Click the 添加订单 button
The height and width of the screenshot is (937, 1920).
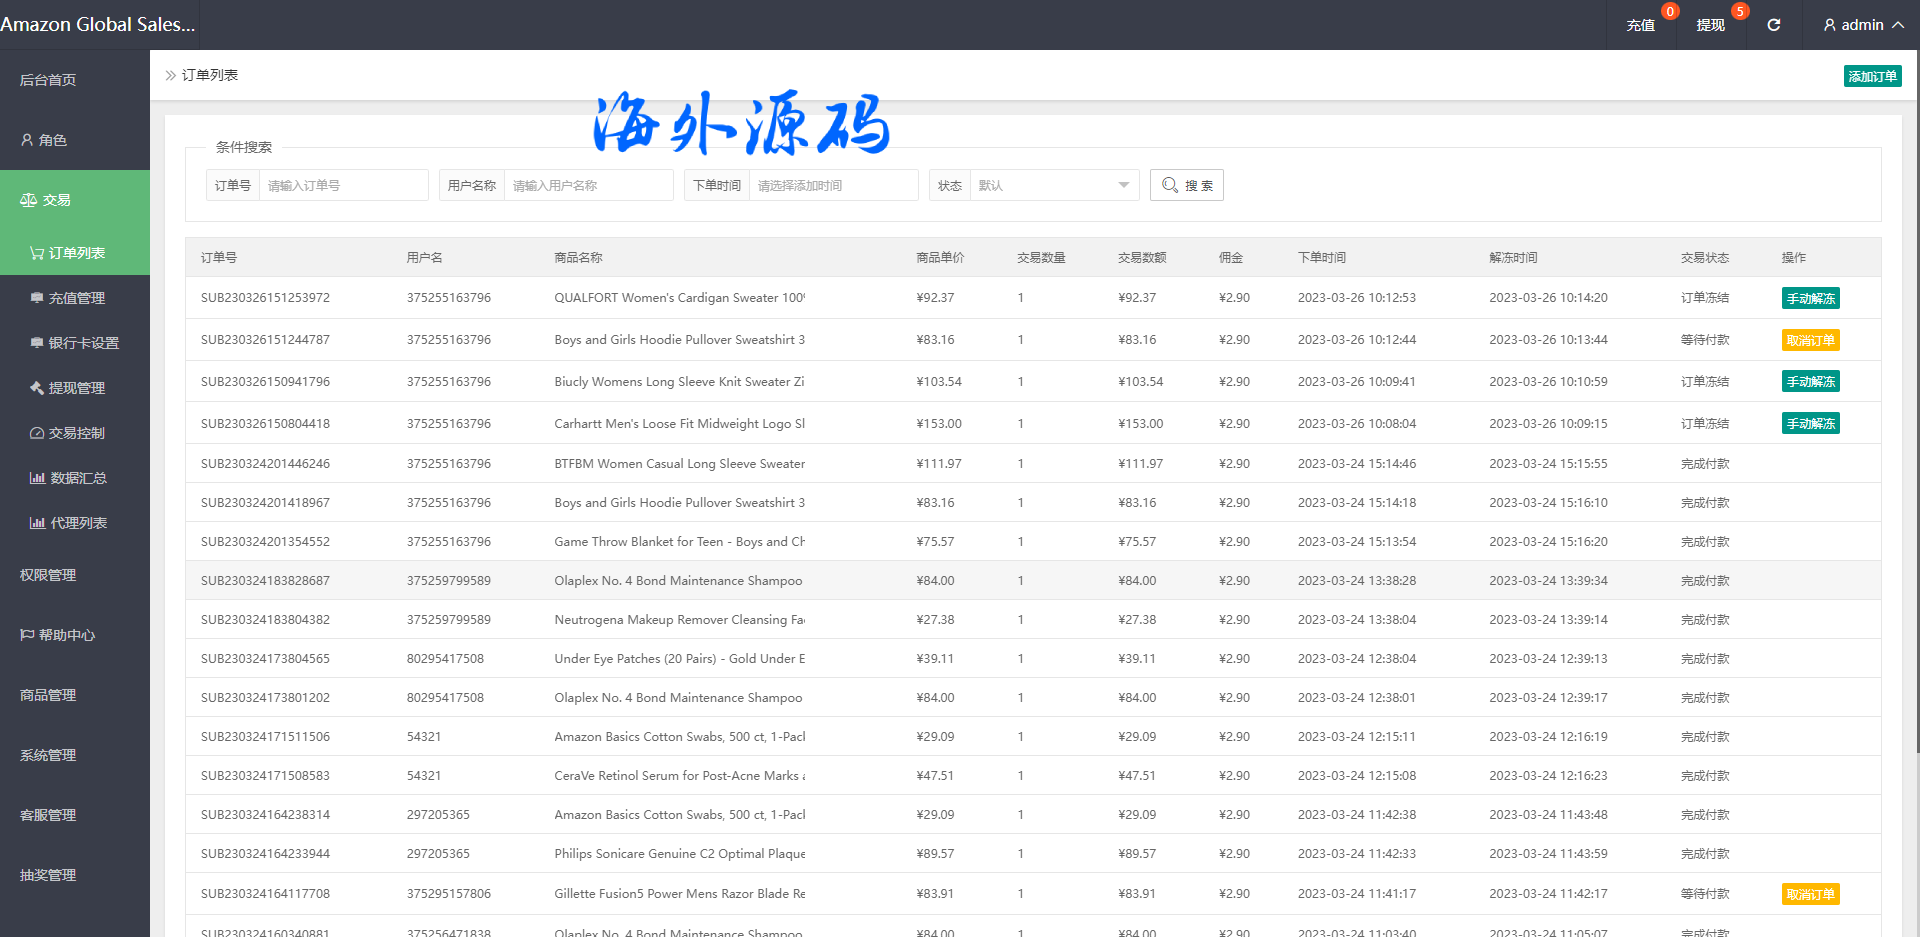click(1872, 76)
